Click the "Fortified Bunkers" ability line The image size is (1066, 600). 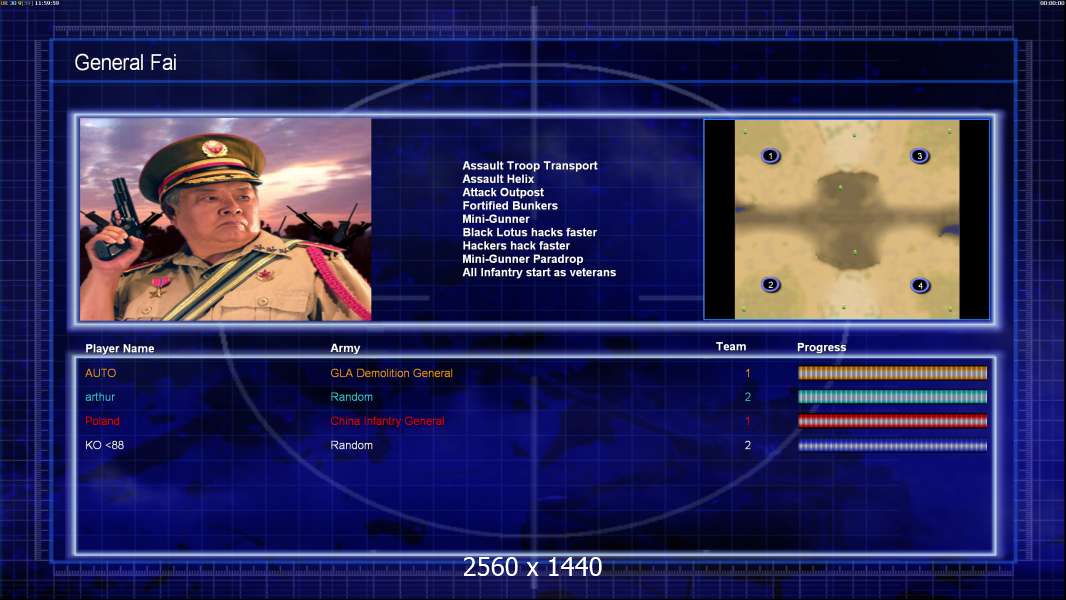point(510,206)
